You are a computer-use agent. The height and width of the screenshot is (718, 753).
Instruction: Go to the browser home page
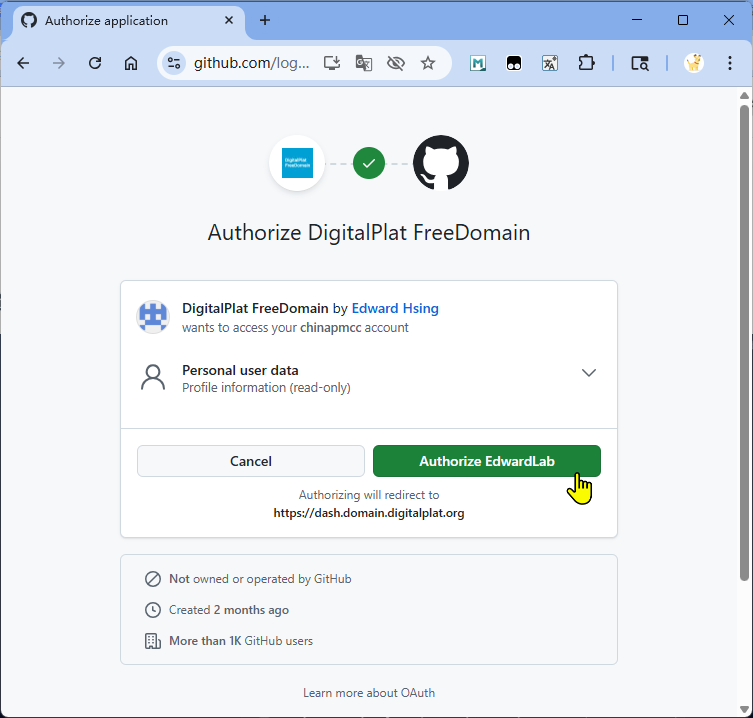coord(131,63)
